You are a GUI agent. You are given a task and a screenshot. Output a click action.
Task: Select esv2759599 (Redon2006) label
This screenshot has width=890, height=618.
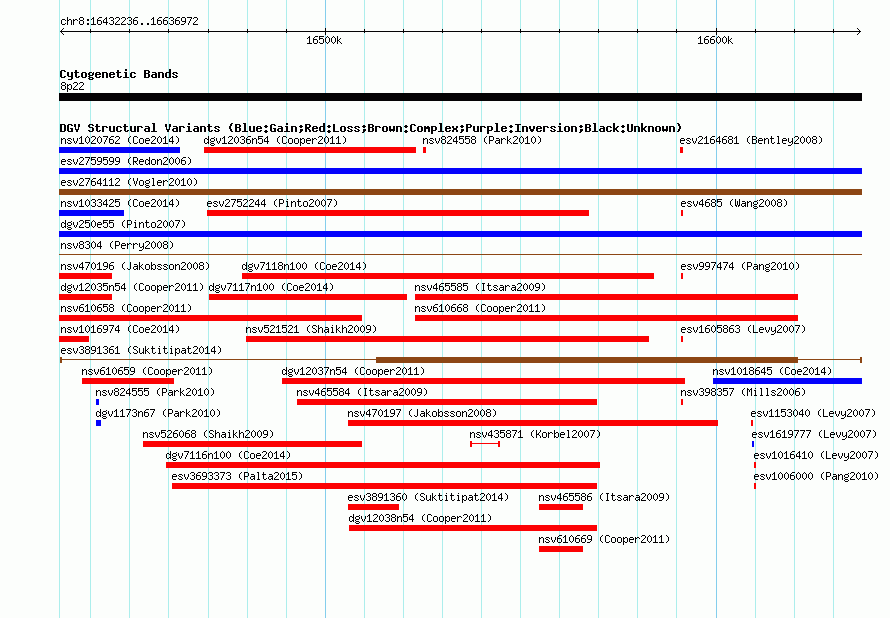(126, 161)
